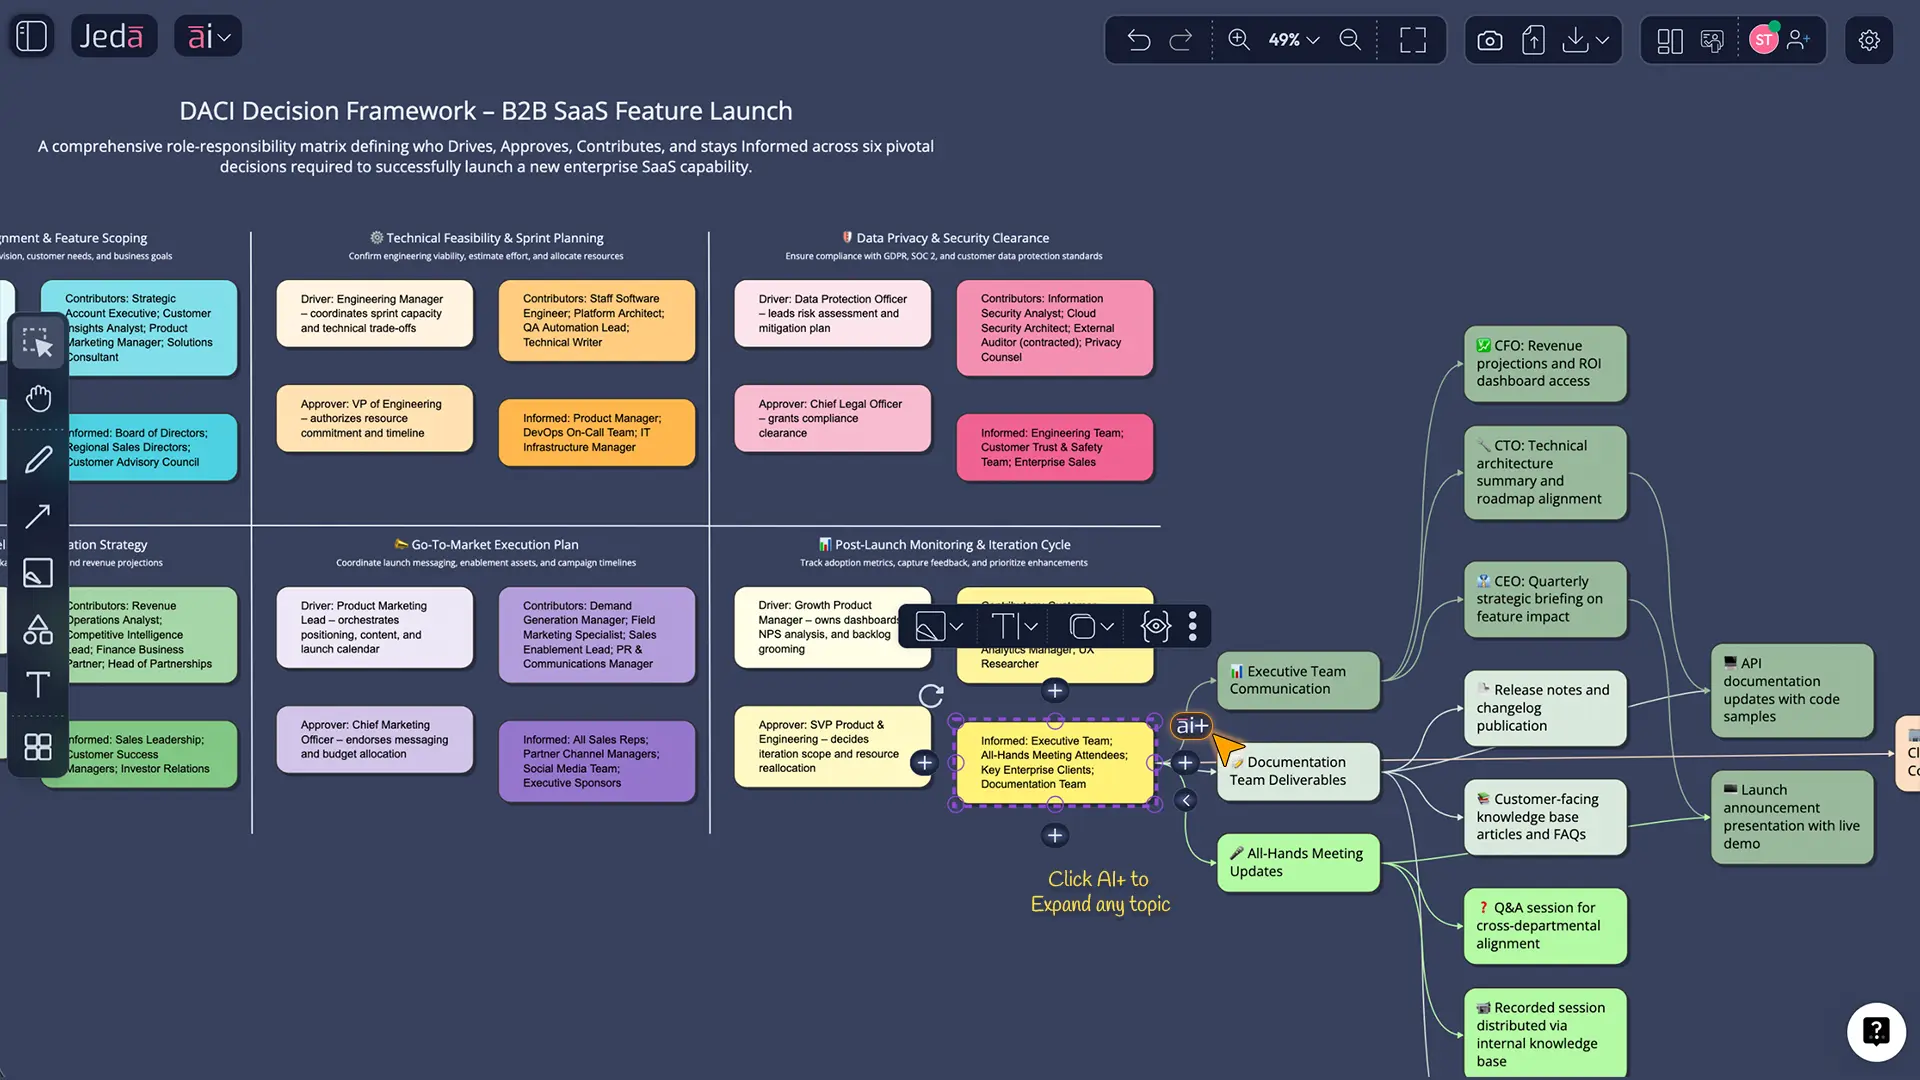The image size is (1920, 1080).
Task: Open the download options dropdown
Action: click(x=1602, y=40)
